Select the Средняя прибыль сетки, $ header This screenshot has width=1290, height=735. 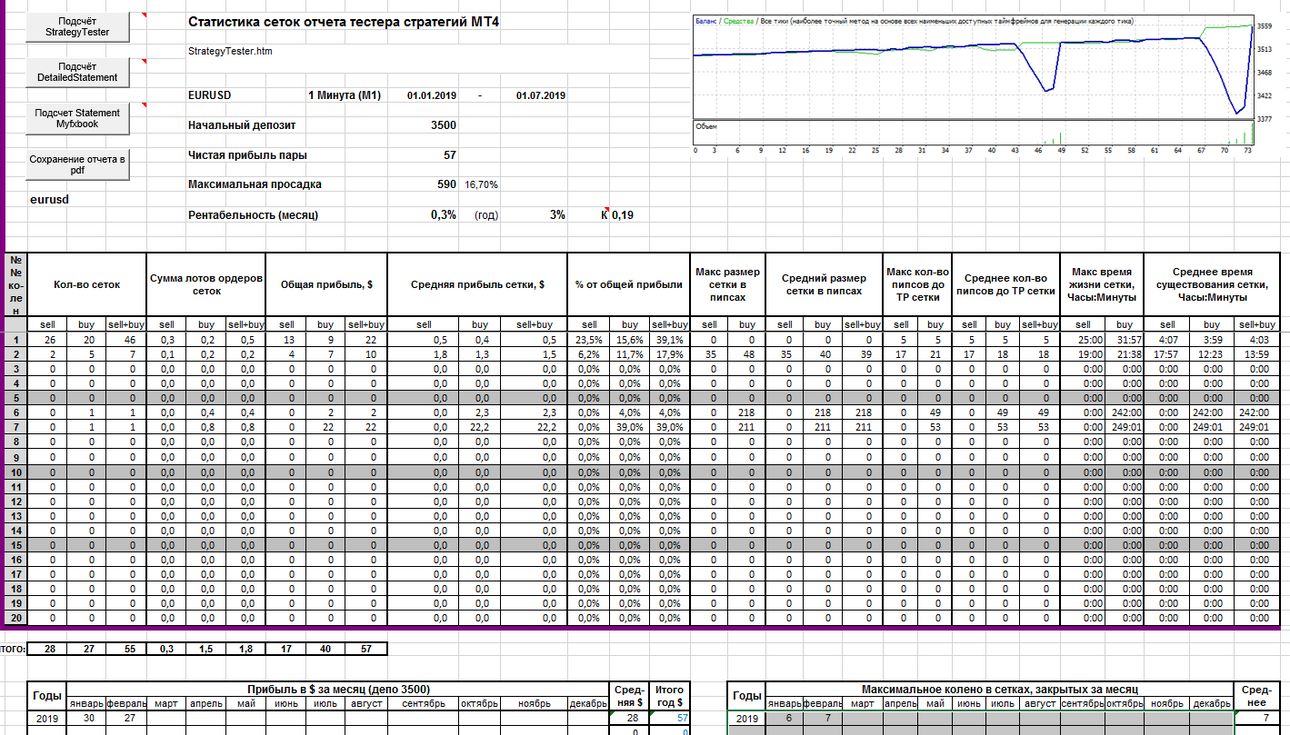pos(477,285)
